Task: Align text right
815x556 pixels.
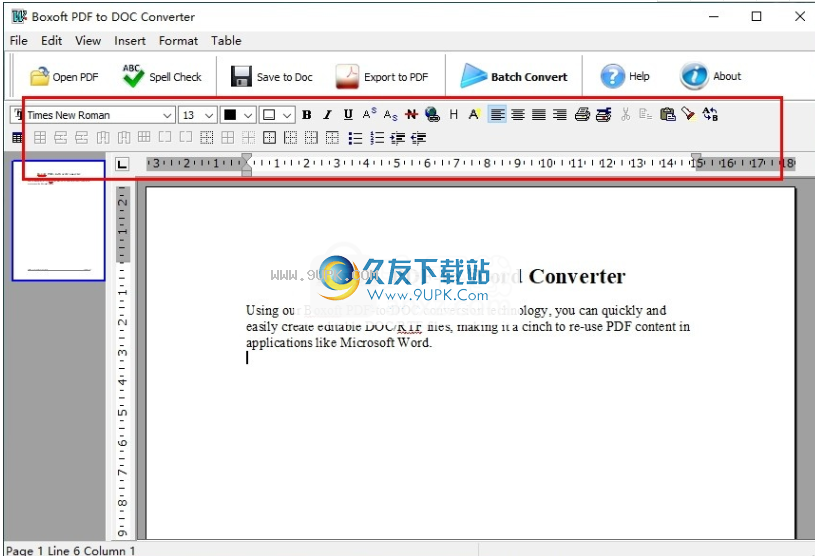Action: (x=560, y=114)
